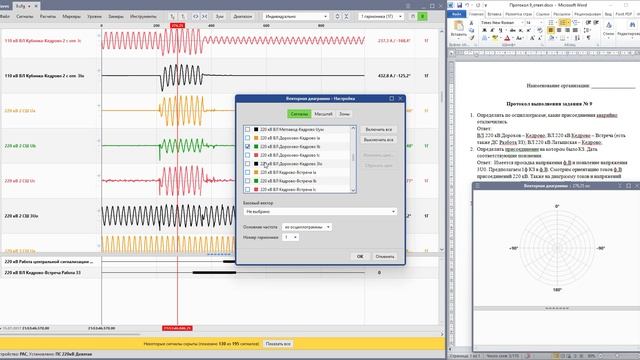Open the Сигналы menu in oscillogram viewer
The height and width of the screenshot is (360, 640).
tap(25, 16)
